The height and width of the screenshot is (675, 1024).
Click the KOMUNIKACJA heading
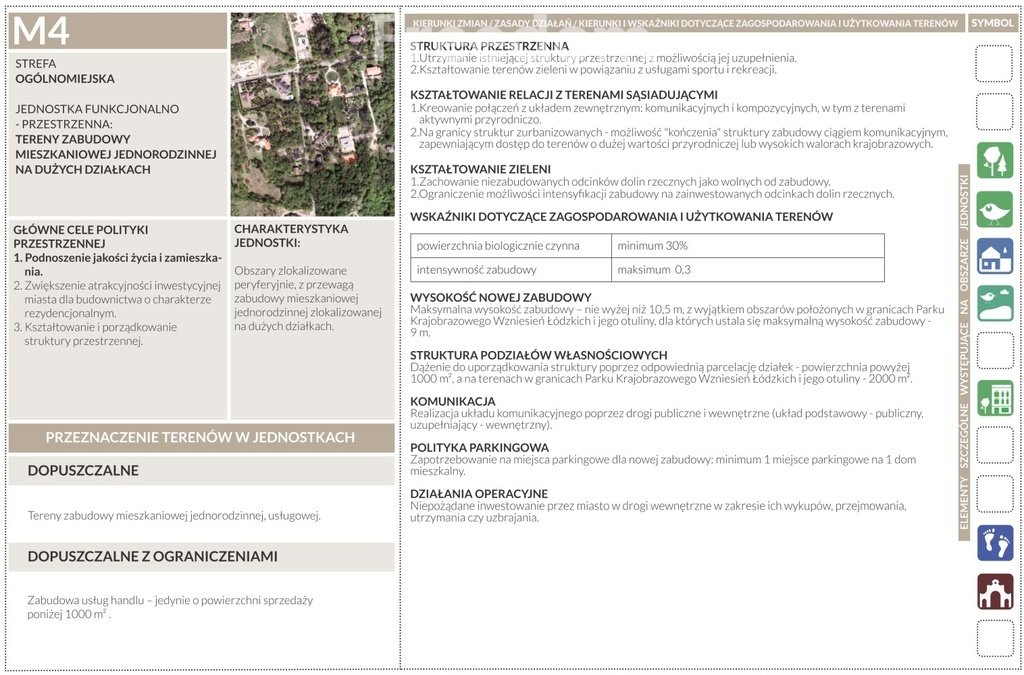453,401
